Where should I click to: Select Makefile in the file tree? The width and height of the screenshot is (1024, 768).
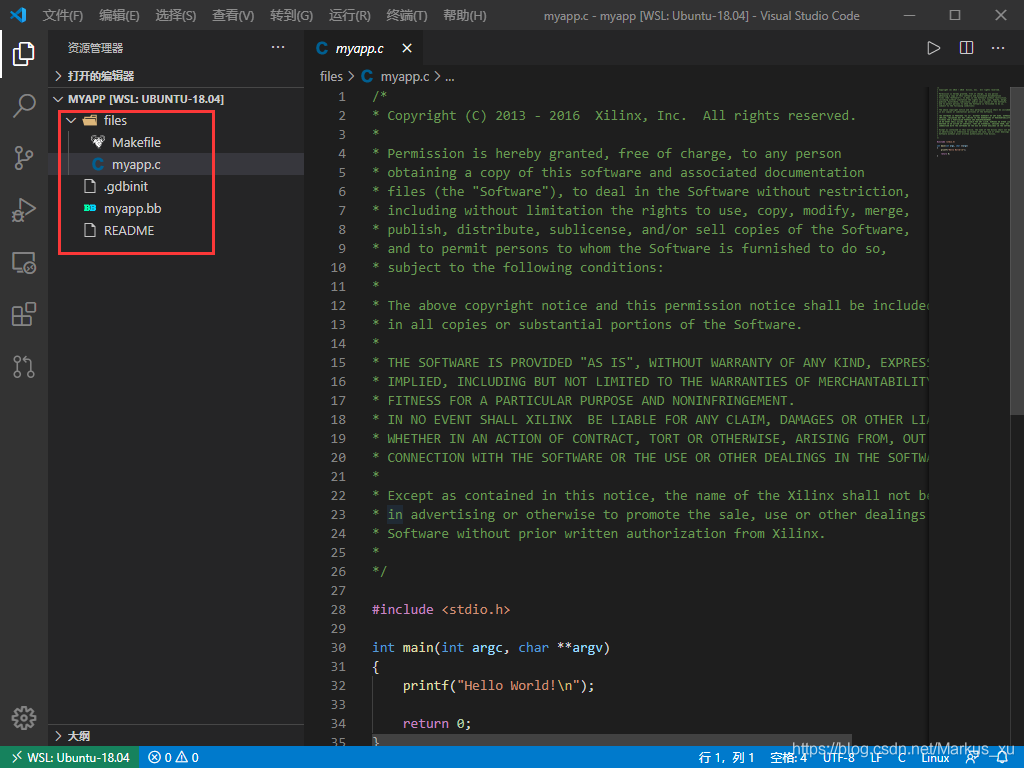tap(136, 142)
